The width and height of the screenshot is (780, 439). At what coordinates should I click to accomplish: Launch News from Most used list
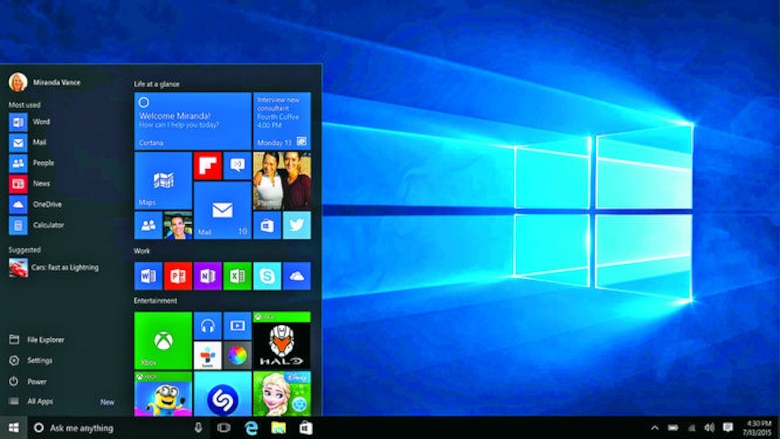pyautogui.click(x=30, y=184)
